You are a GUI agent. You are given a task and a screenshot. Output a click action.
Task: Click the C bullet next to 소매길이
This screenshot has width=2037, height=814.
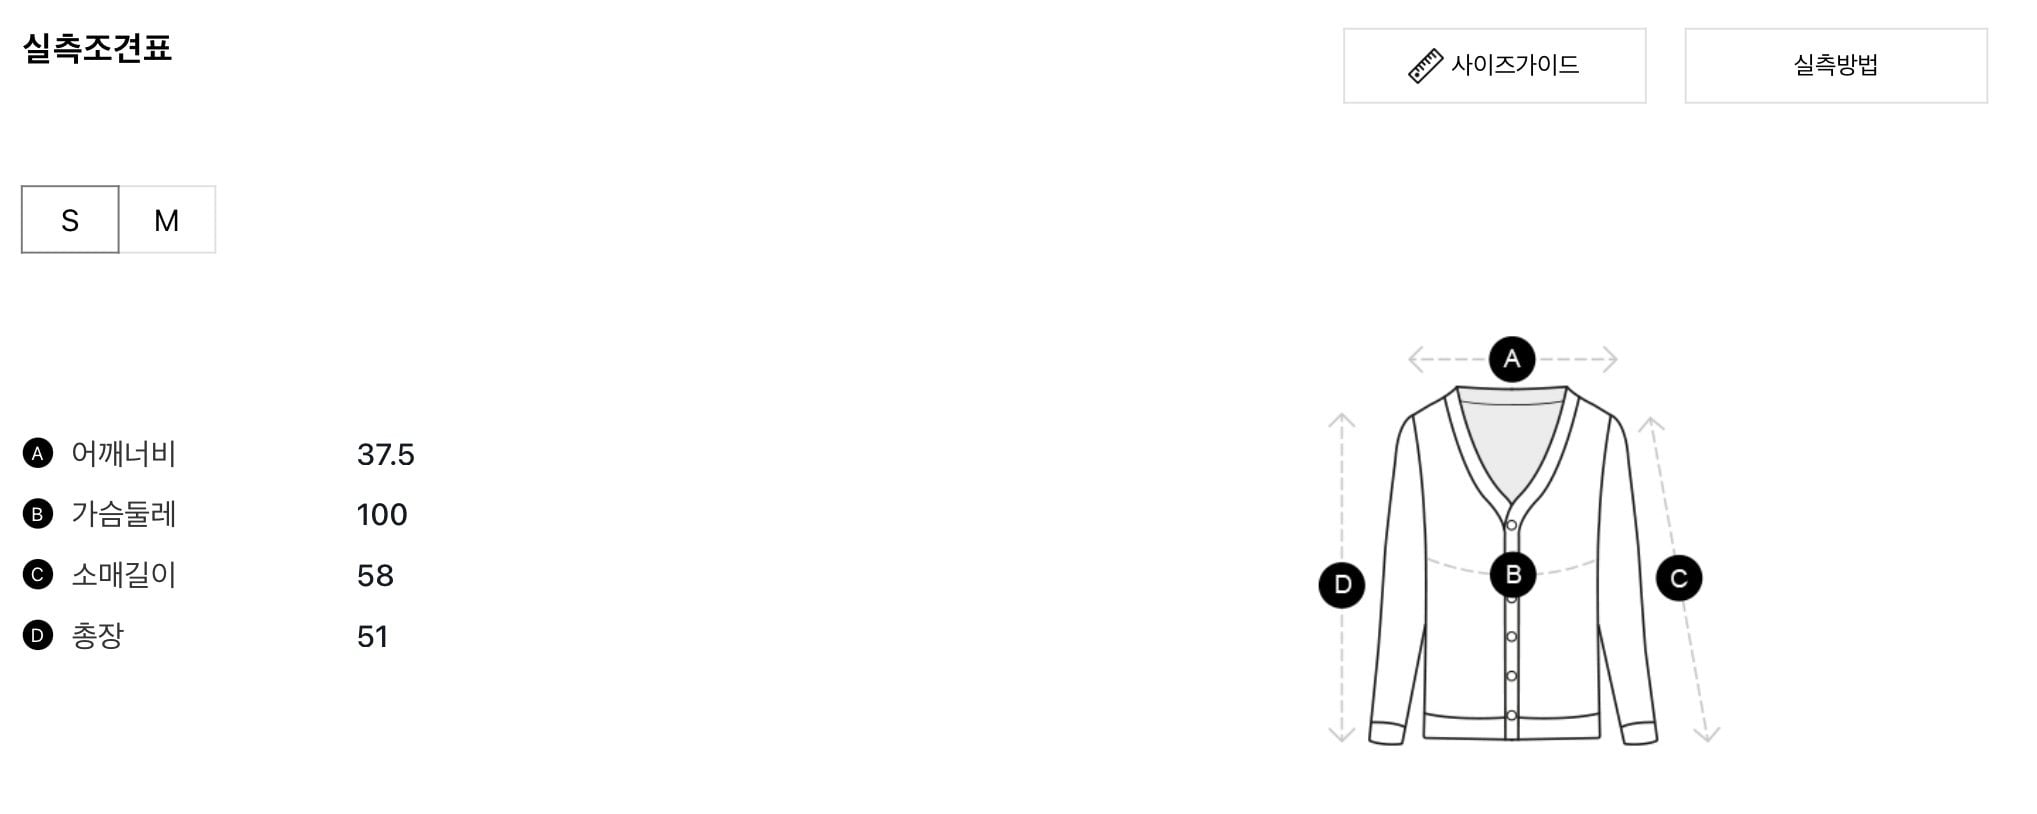click(x=38, y=575)
